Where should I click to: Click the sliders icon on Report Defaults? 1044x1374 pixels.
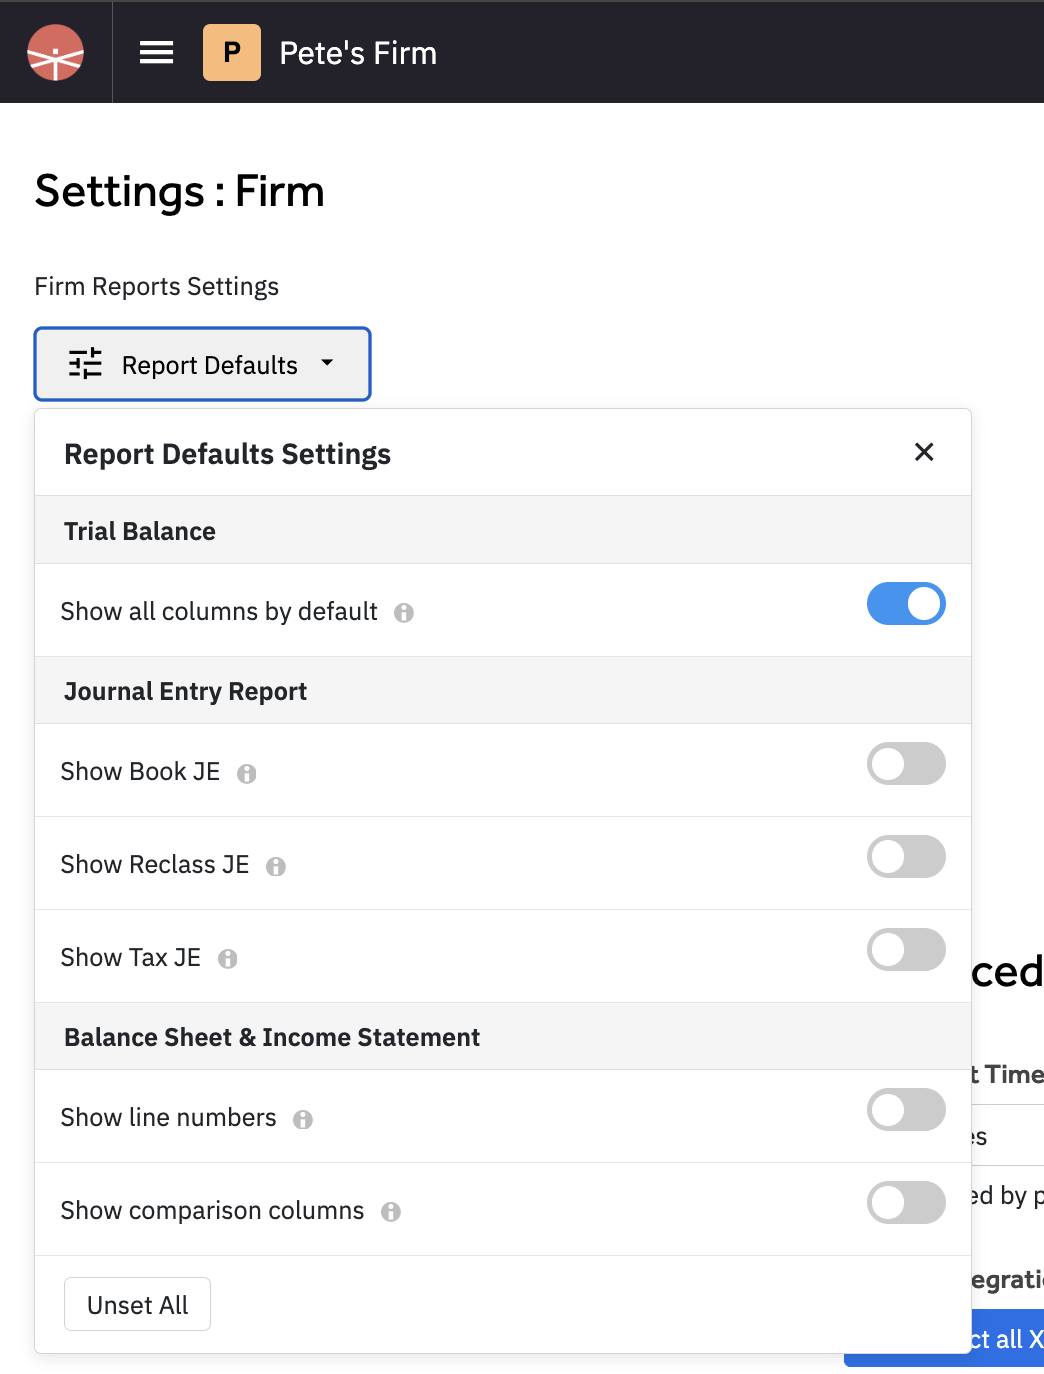click(86, 364)
